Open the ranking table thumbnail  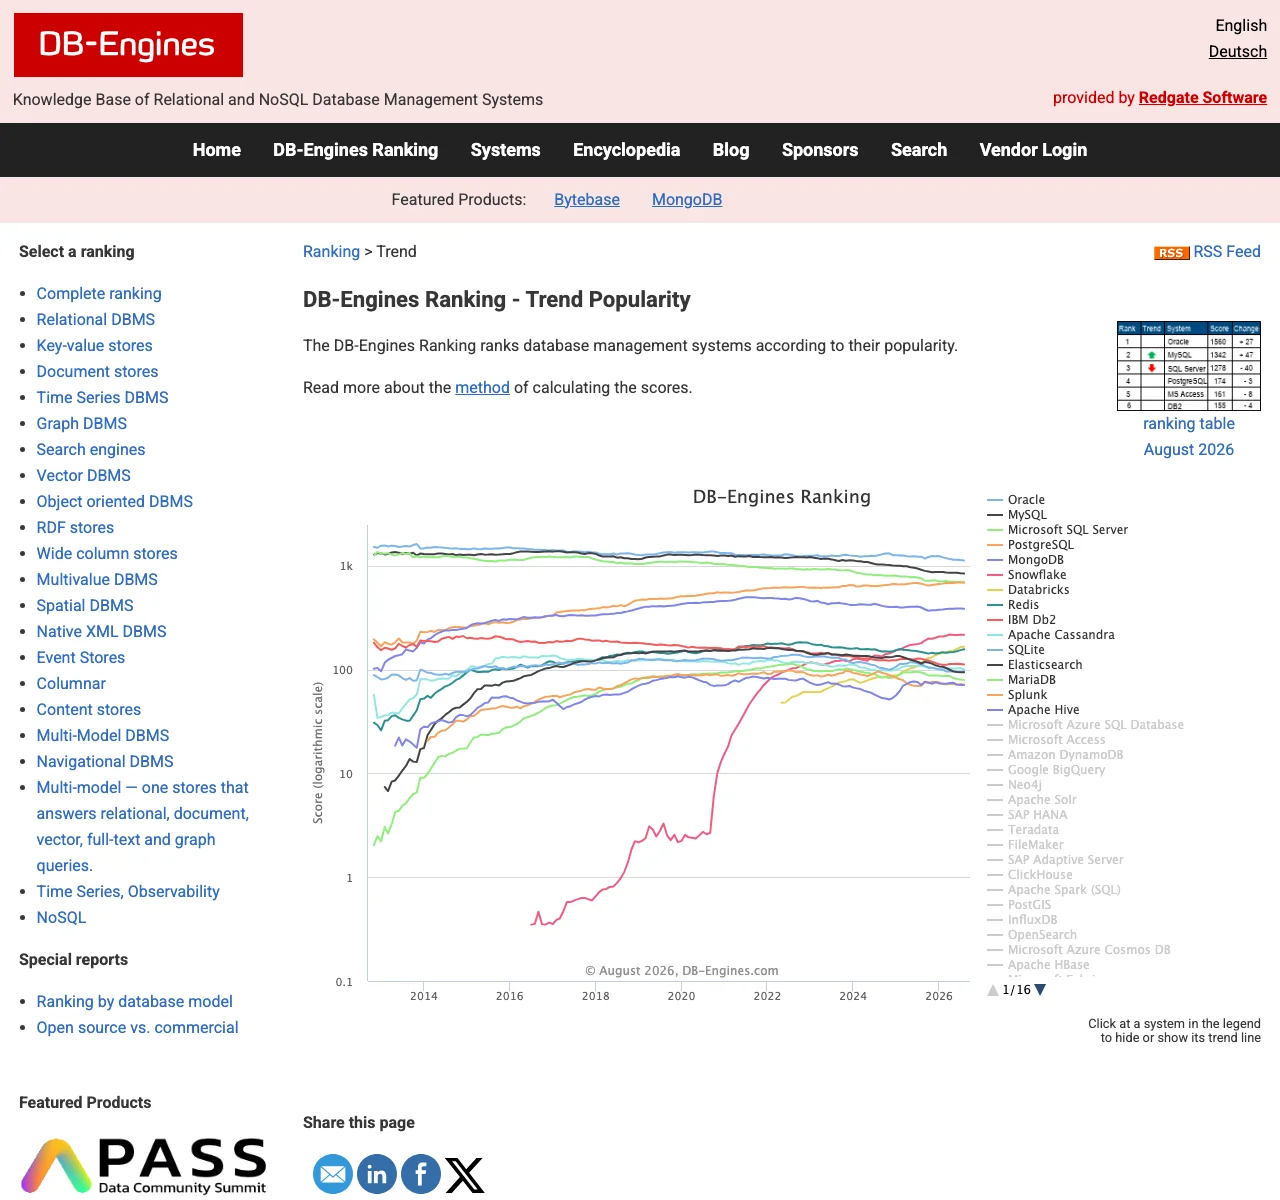[x=1189, y=366]
